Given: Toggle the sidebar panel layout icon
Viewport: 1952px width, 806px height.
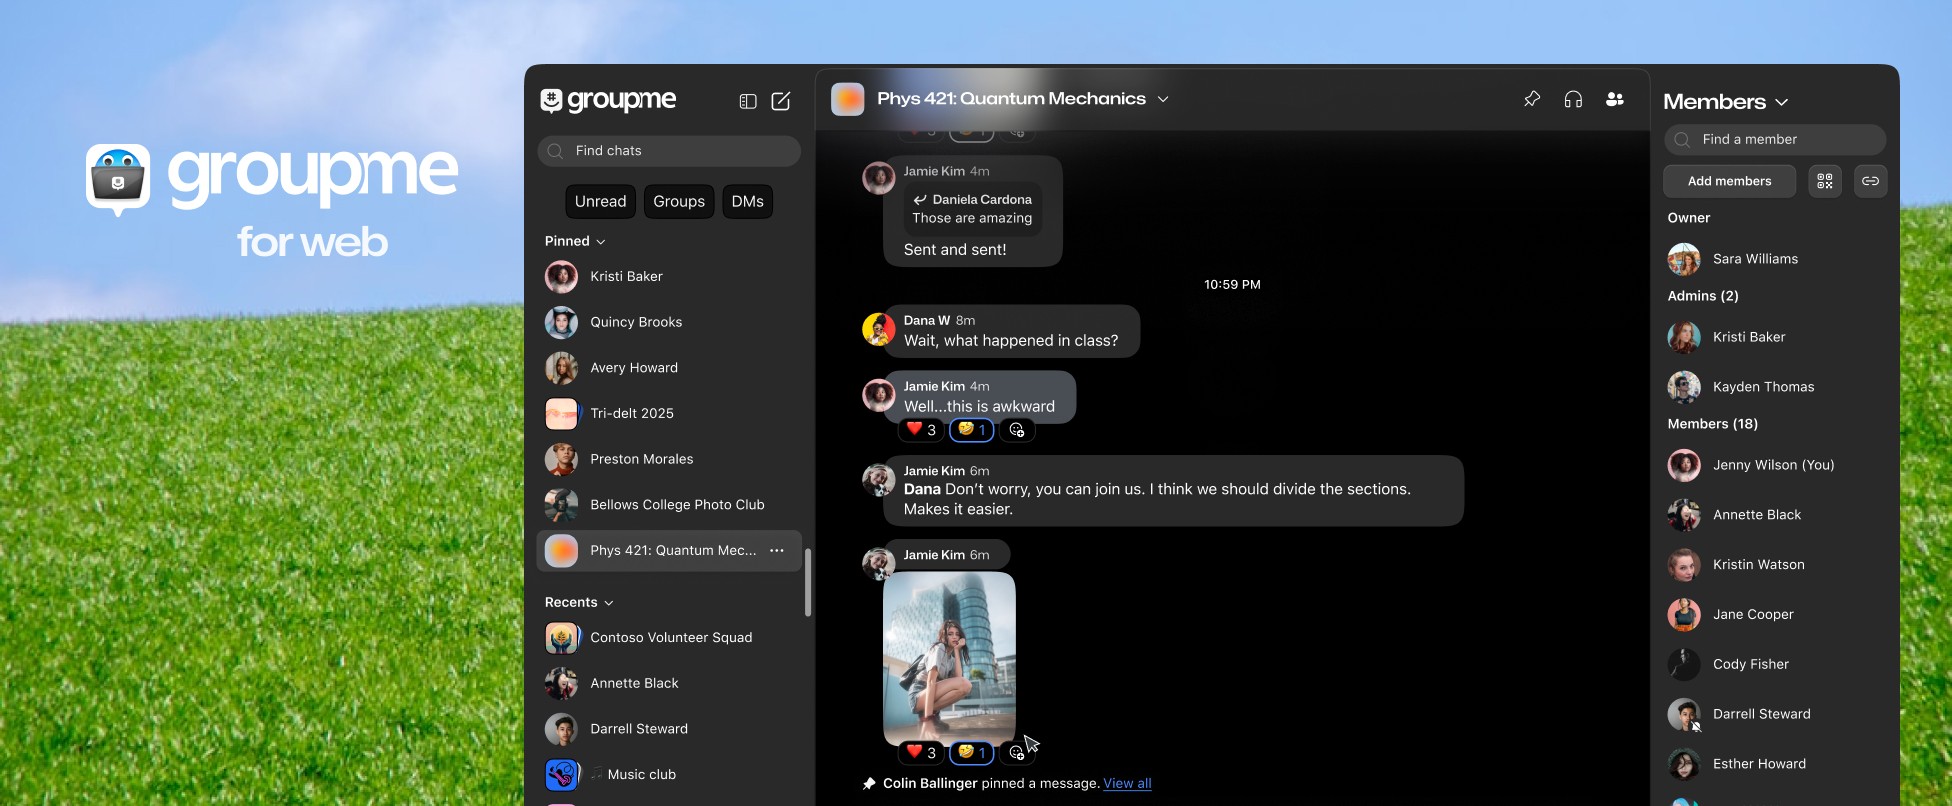Looking at the screenshot, I should [747, 101].
